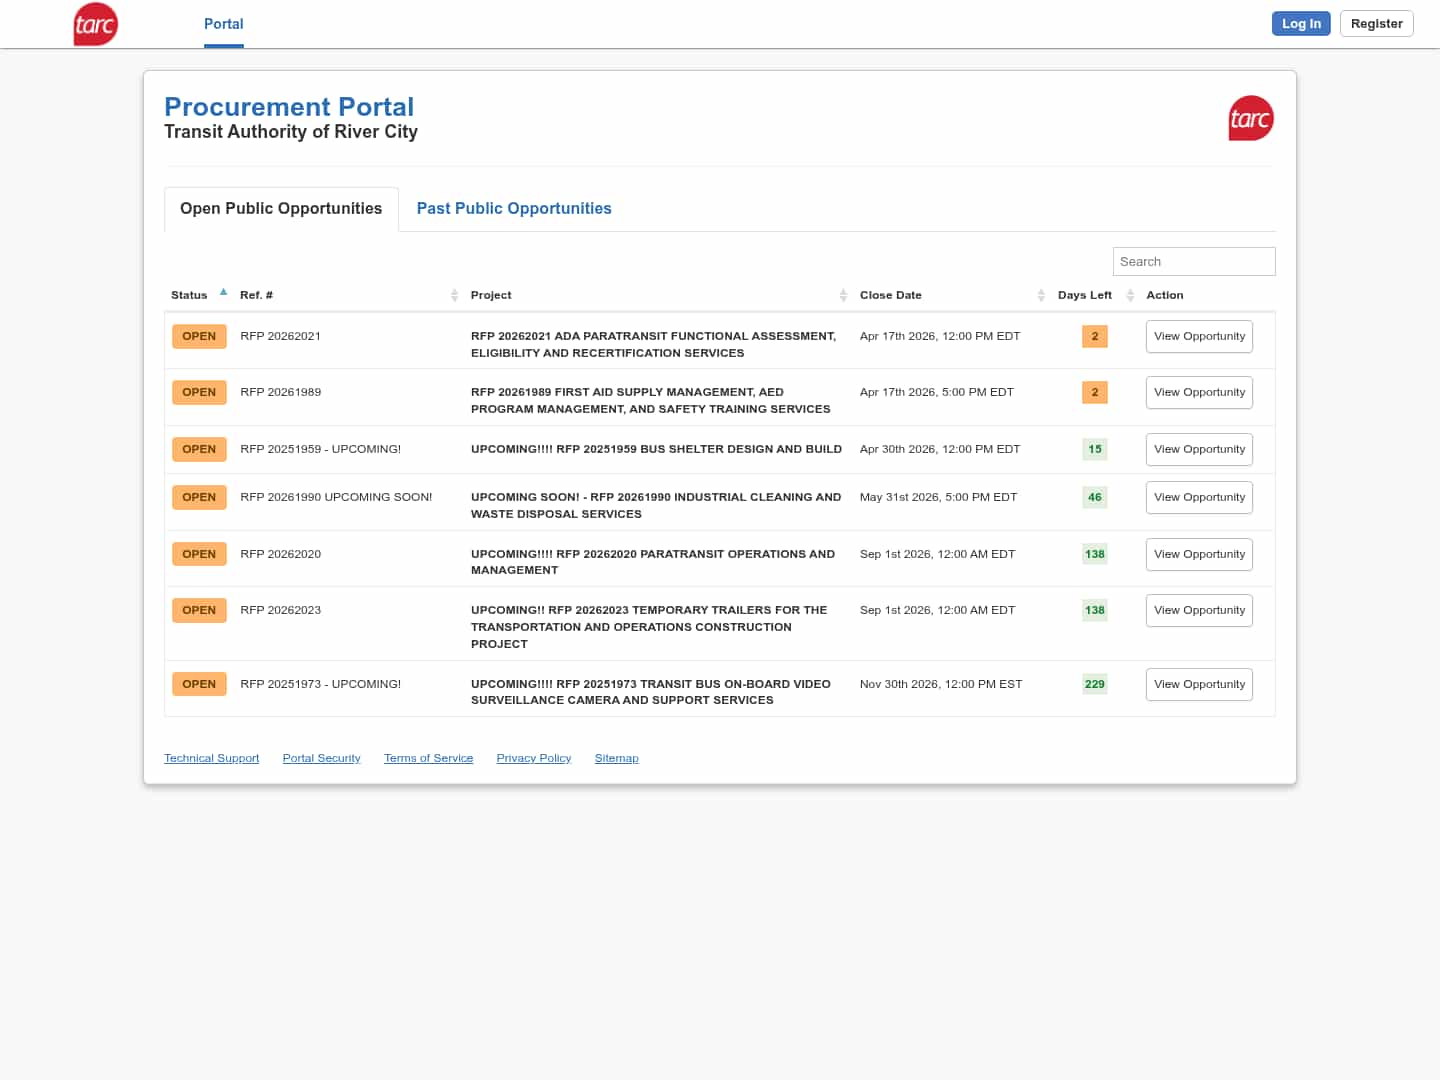View Opportunity for ADA Paratransit RFP 20262021
1440x1080 pixels.
click(1198, 337)
